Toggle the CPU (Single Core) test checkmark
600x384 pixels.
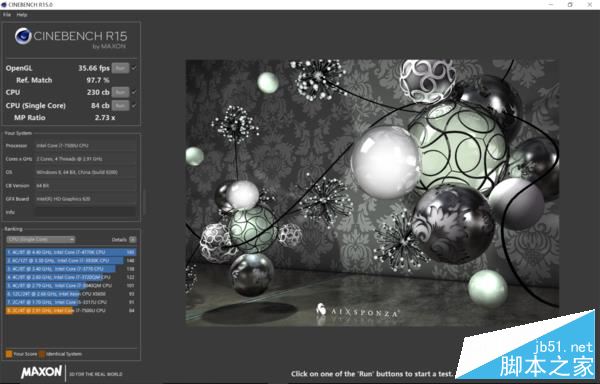pyautogui.click(x=134, y=106)
